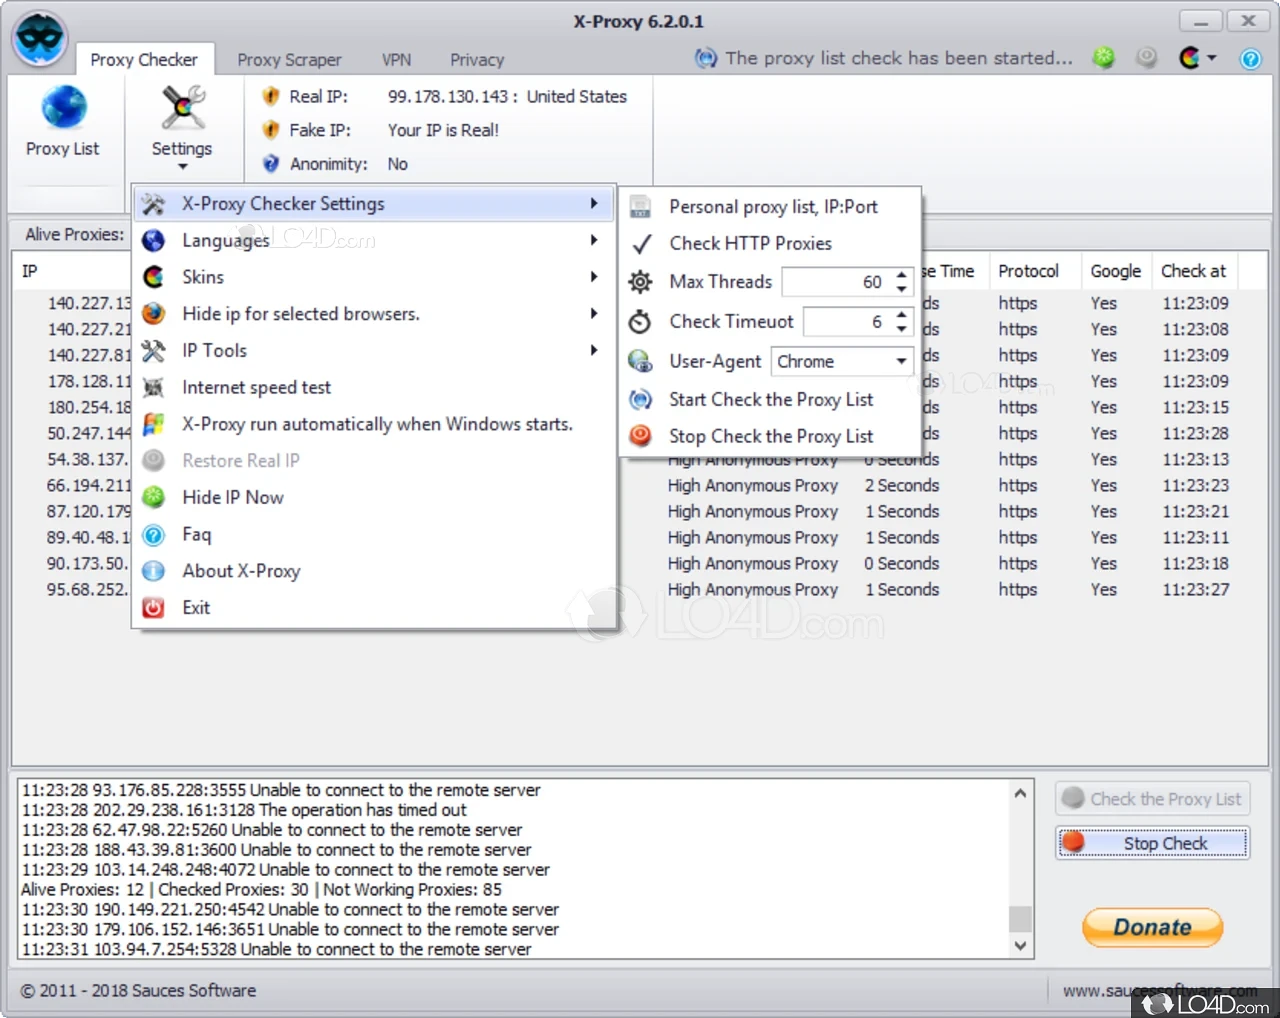Click the Donate button
Viewport: 1280px width, 1018px height.
pos(1152,927)
